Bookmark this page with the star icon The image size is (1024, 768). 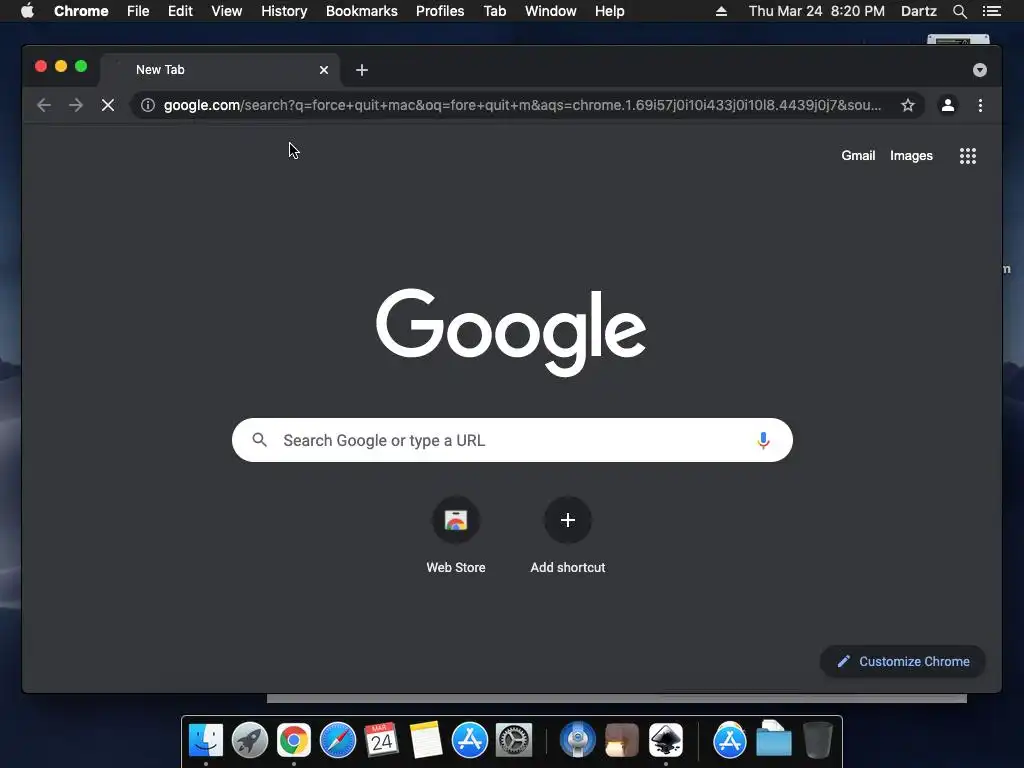[x=908, y=105]
